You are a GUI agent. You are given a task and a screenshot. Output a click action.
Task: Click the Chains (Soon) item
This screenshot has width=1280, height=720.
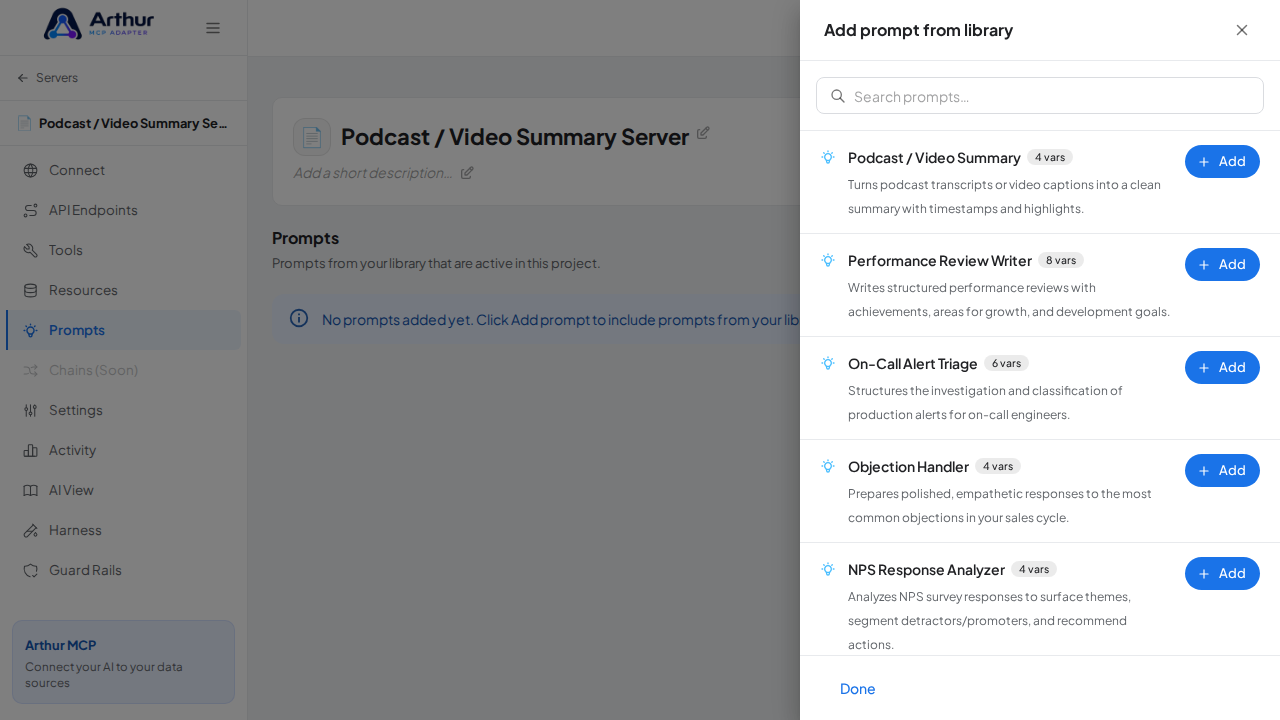123,370
